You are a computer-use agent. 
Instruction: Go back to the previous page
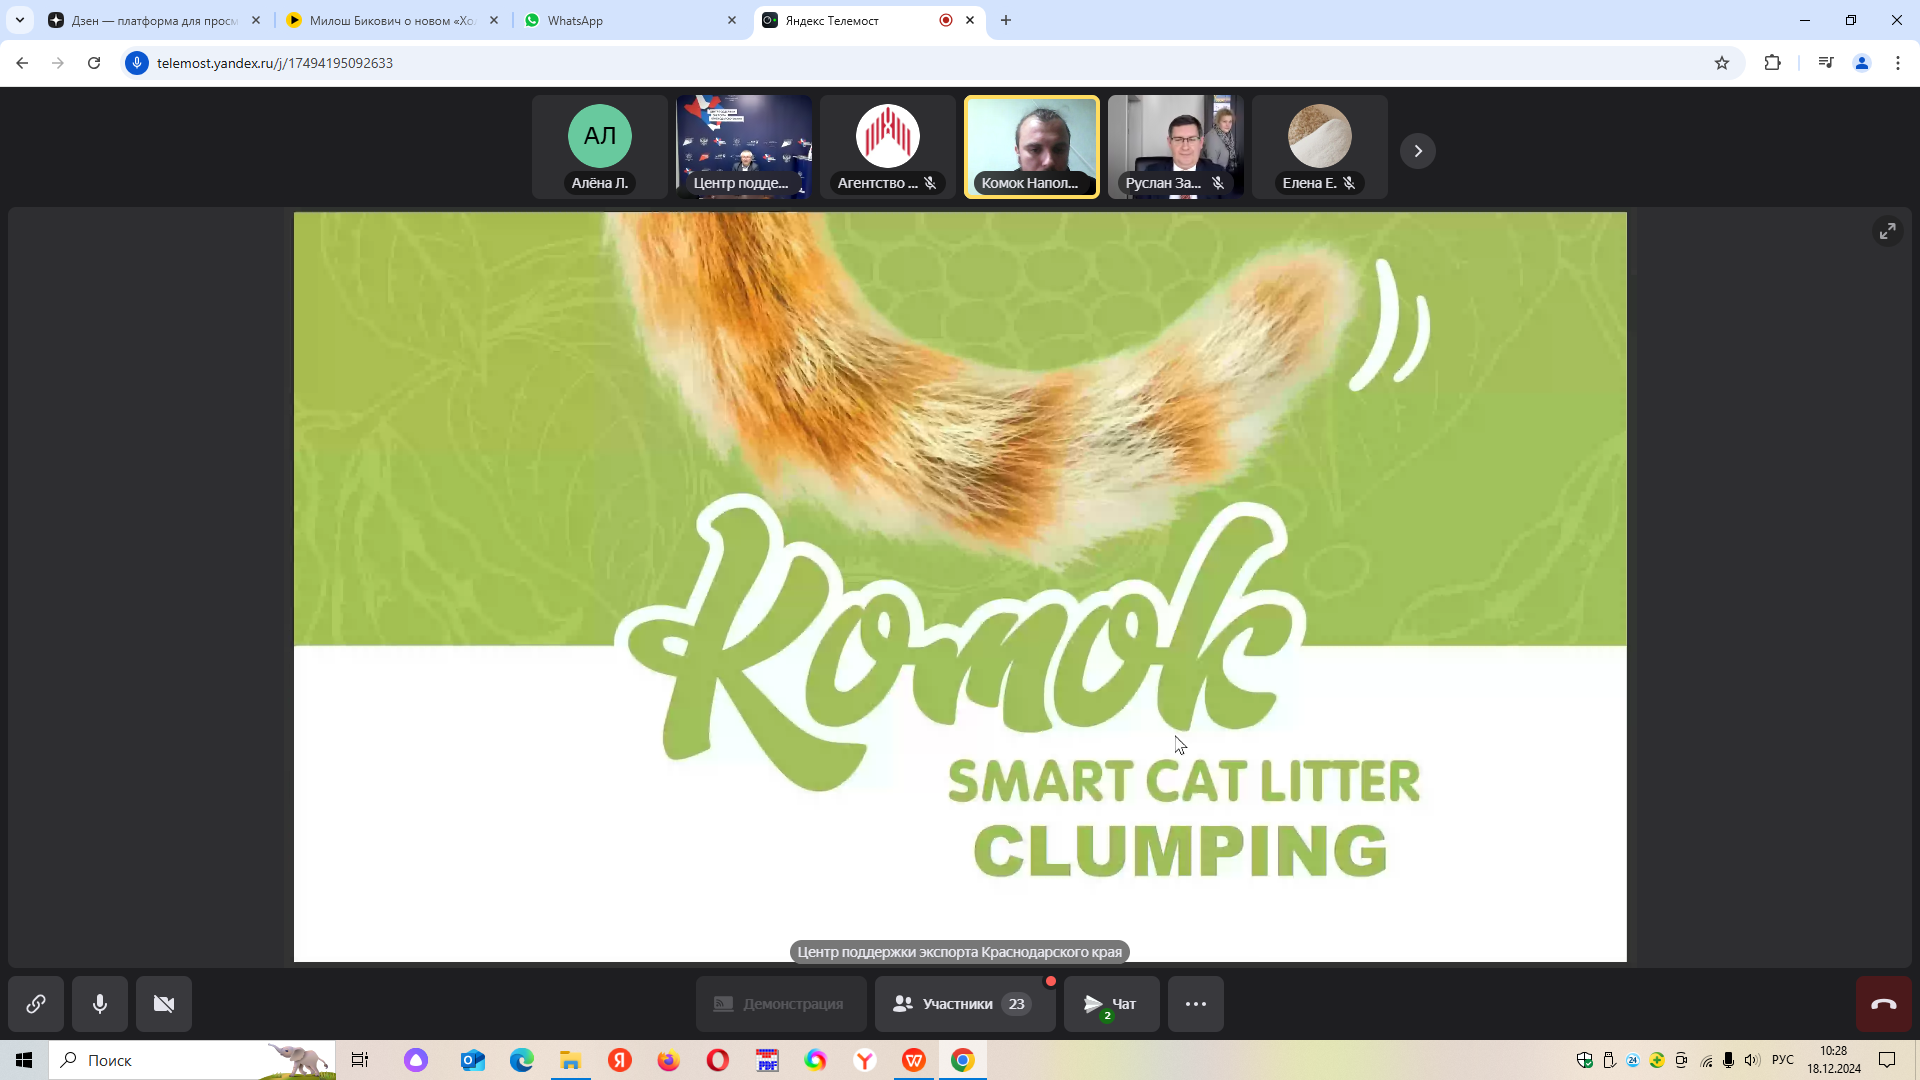click(22, 63)
